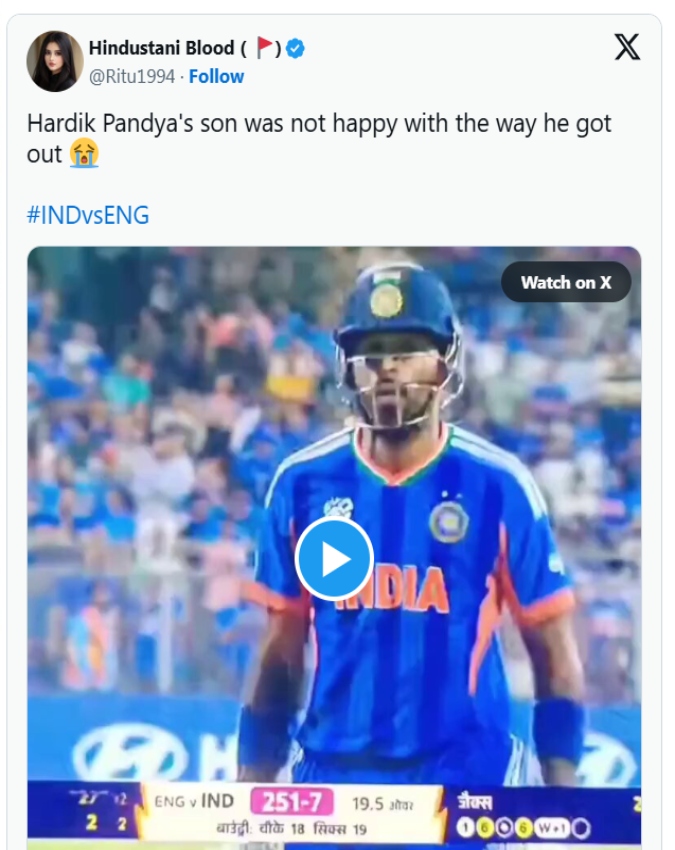The width and height of the screenshot is (675, 850).
Task: Open the #INDvsENG hashtag link
Action: [88, 214]
